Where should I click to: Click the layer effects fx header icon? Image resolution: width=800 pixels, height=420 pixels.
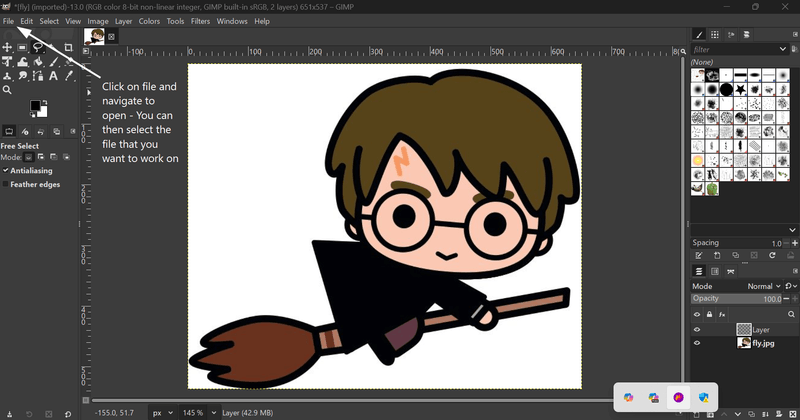click(722, 314)
